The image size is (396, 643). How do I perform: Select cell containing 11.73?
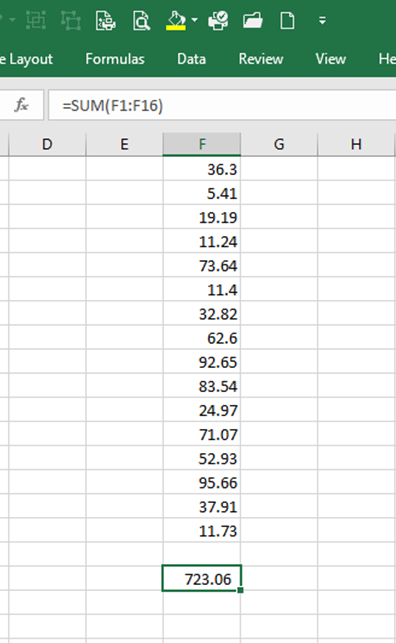click(202, 531)
